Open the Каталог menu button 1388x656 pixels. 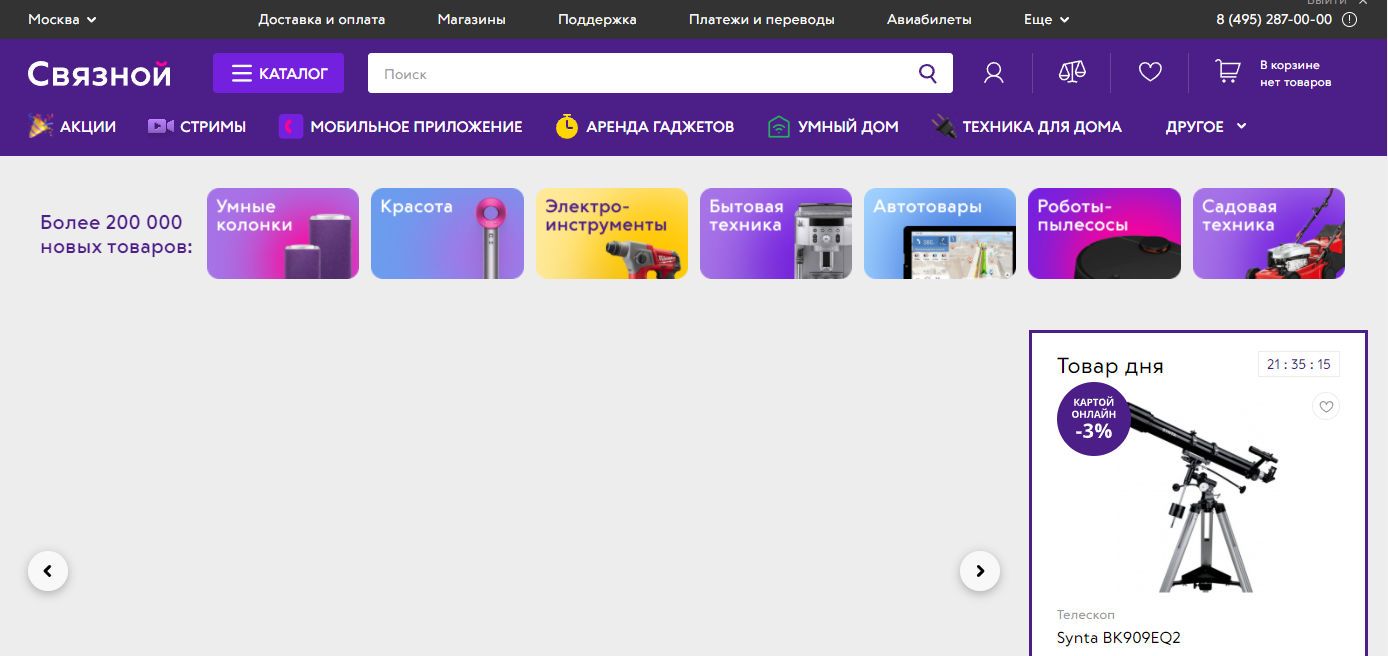(x=278, y=73)
